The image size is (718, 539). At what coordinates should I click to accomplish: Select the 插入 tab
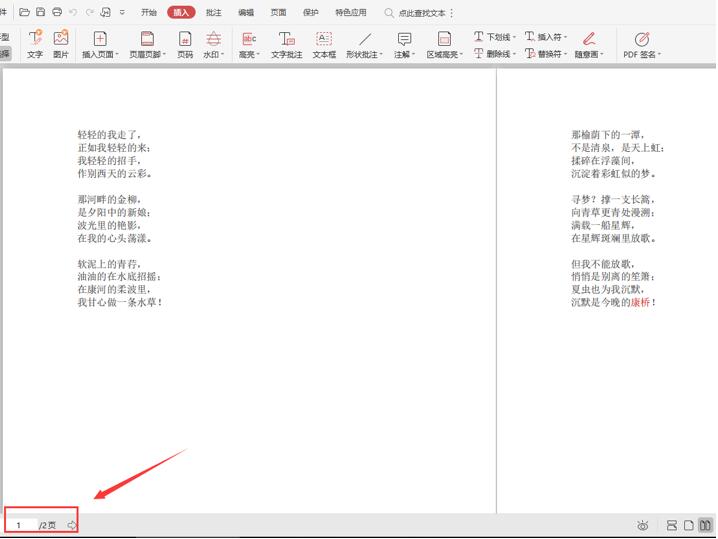(x=181, y=12)
